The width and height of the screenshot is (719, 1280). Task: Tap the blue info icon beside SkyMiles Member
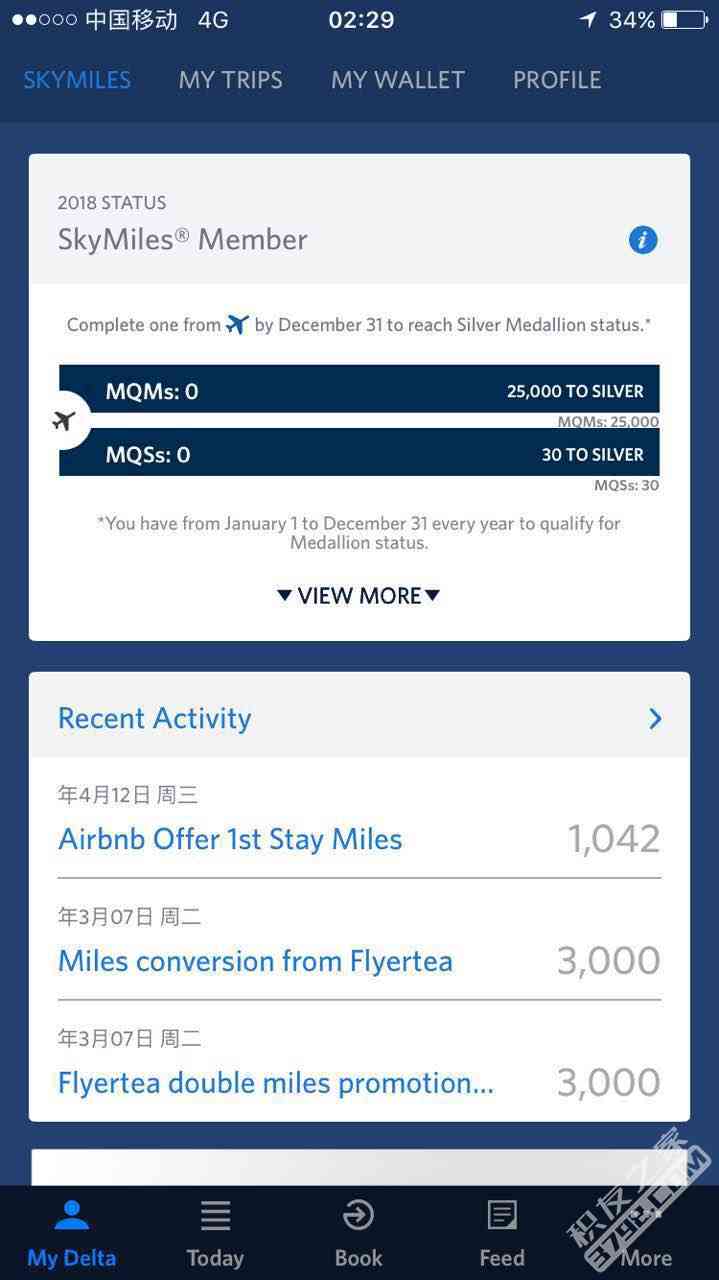click(x=642, y=240)
